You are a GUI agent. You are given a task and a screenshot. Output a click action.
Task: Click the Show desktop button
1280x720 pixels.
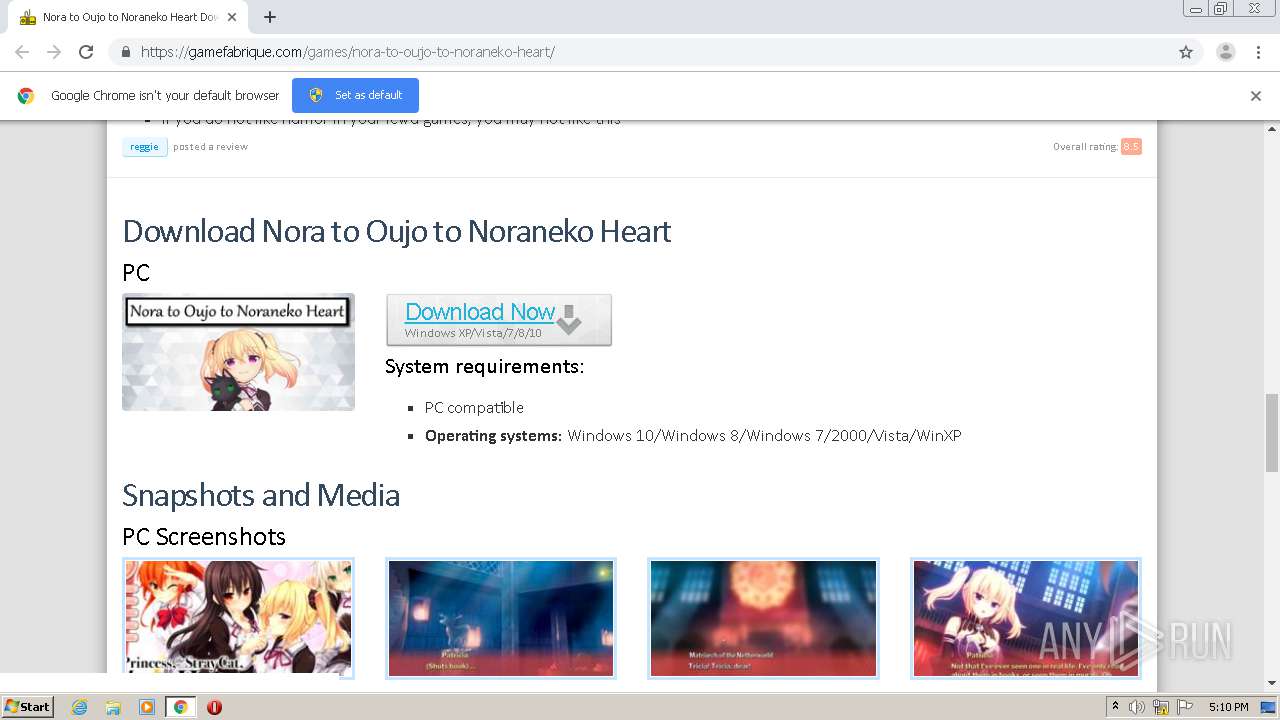[1269, 707]
